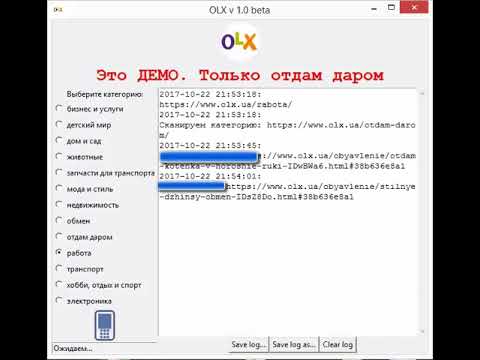Click the small OLX title bar icon
The image size is (480, 360).
[58, 10]
